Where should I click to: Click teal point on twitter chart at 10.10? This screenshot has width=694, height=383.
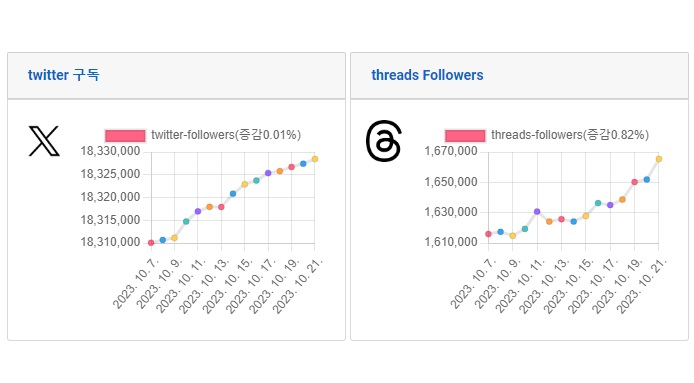[186, 221]
